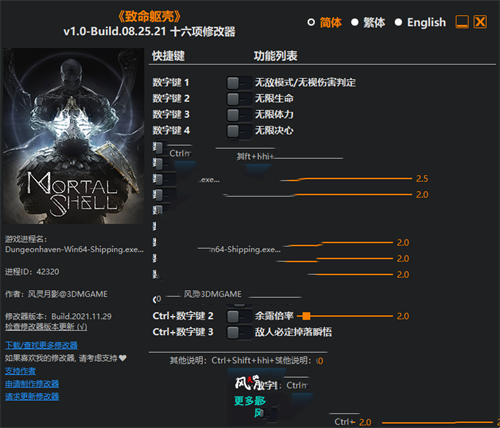Click hotkey label 数字键 1

[x=171, y=83]
